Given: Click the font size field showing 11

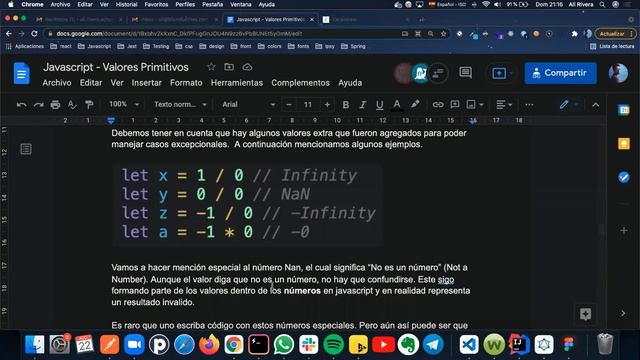Looking at the screenshot, I should (x=308, y=105).
